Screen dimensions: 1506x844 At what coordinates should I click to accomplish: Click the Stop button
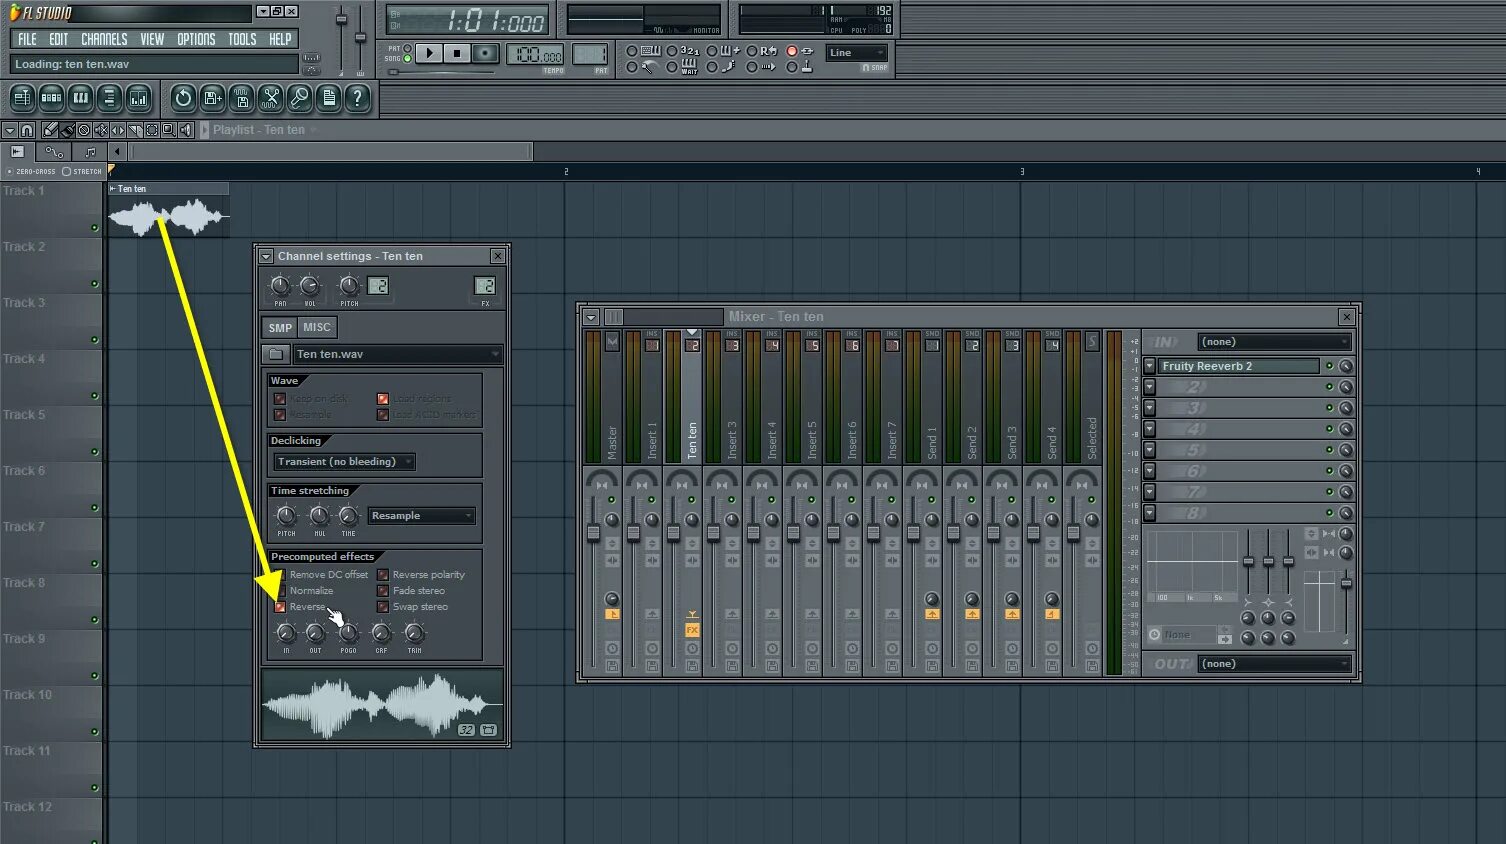457,53
